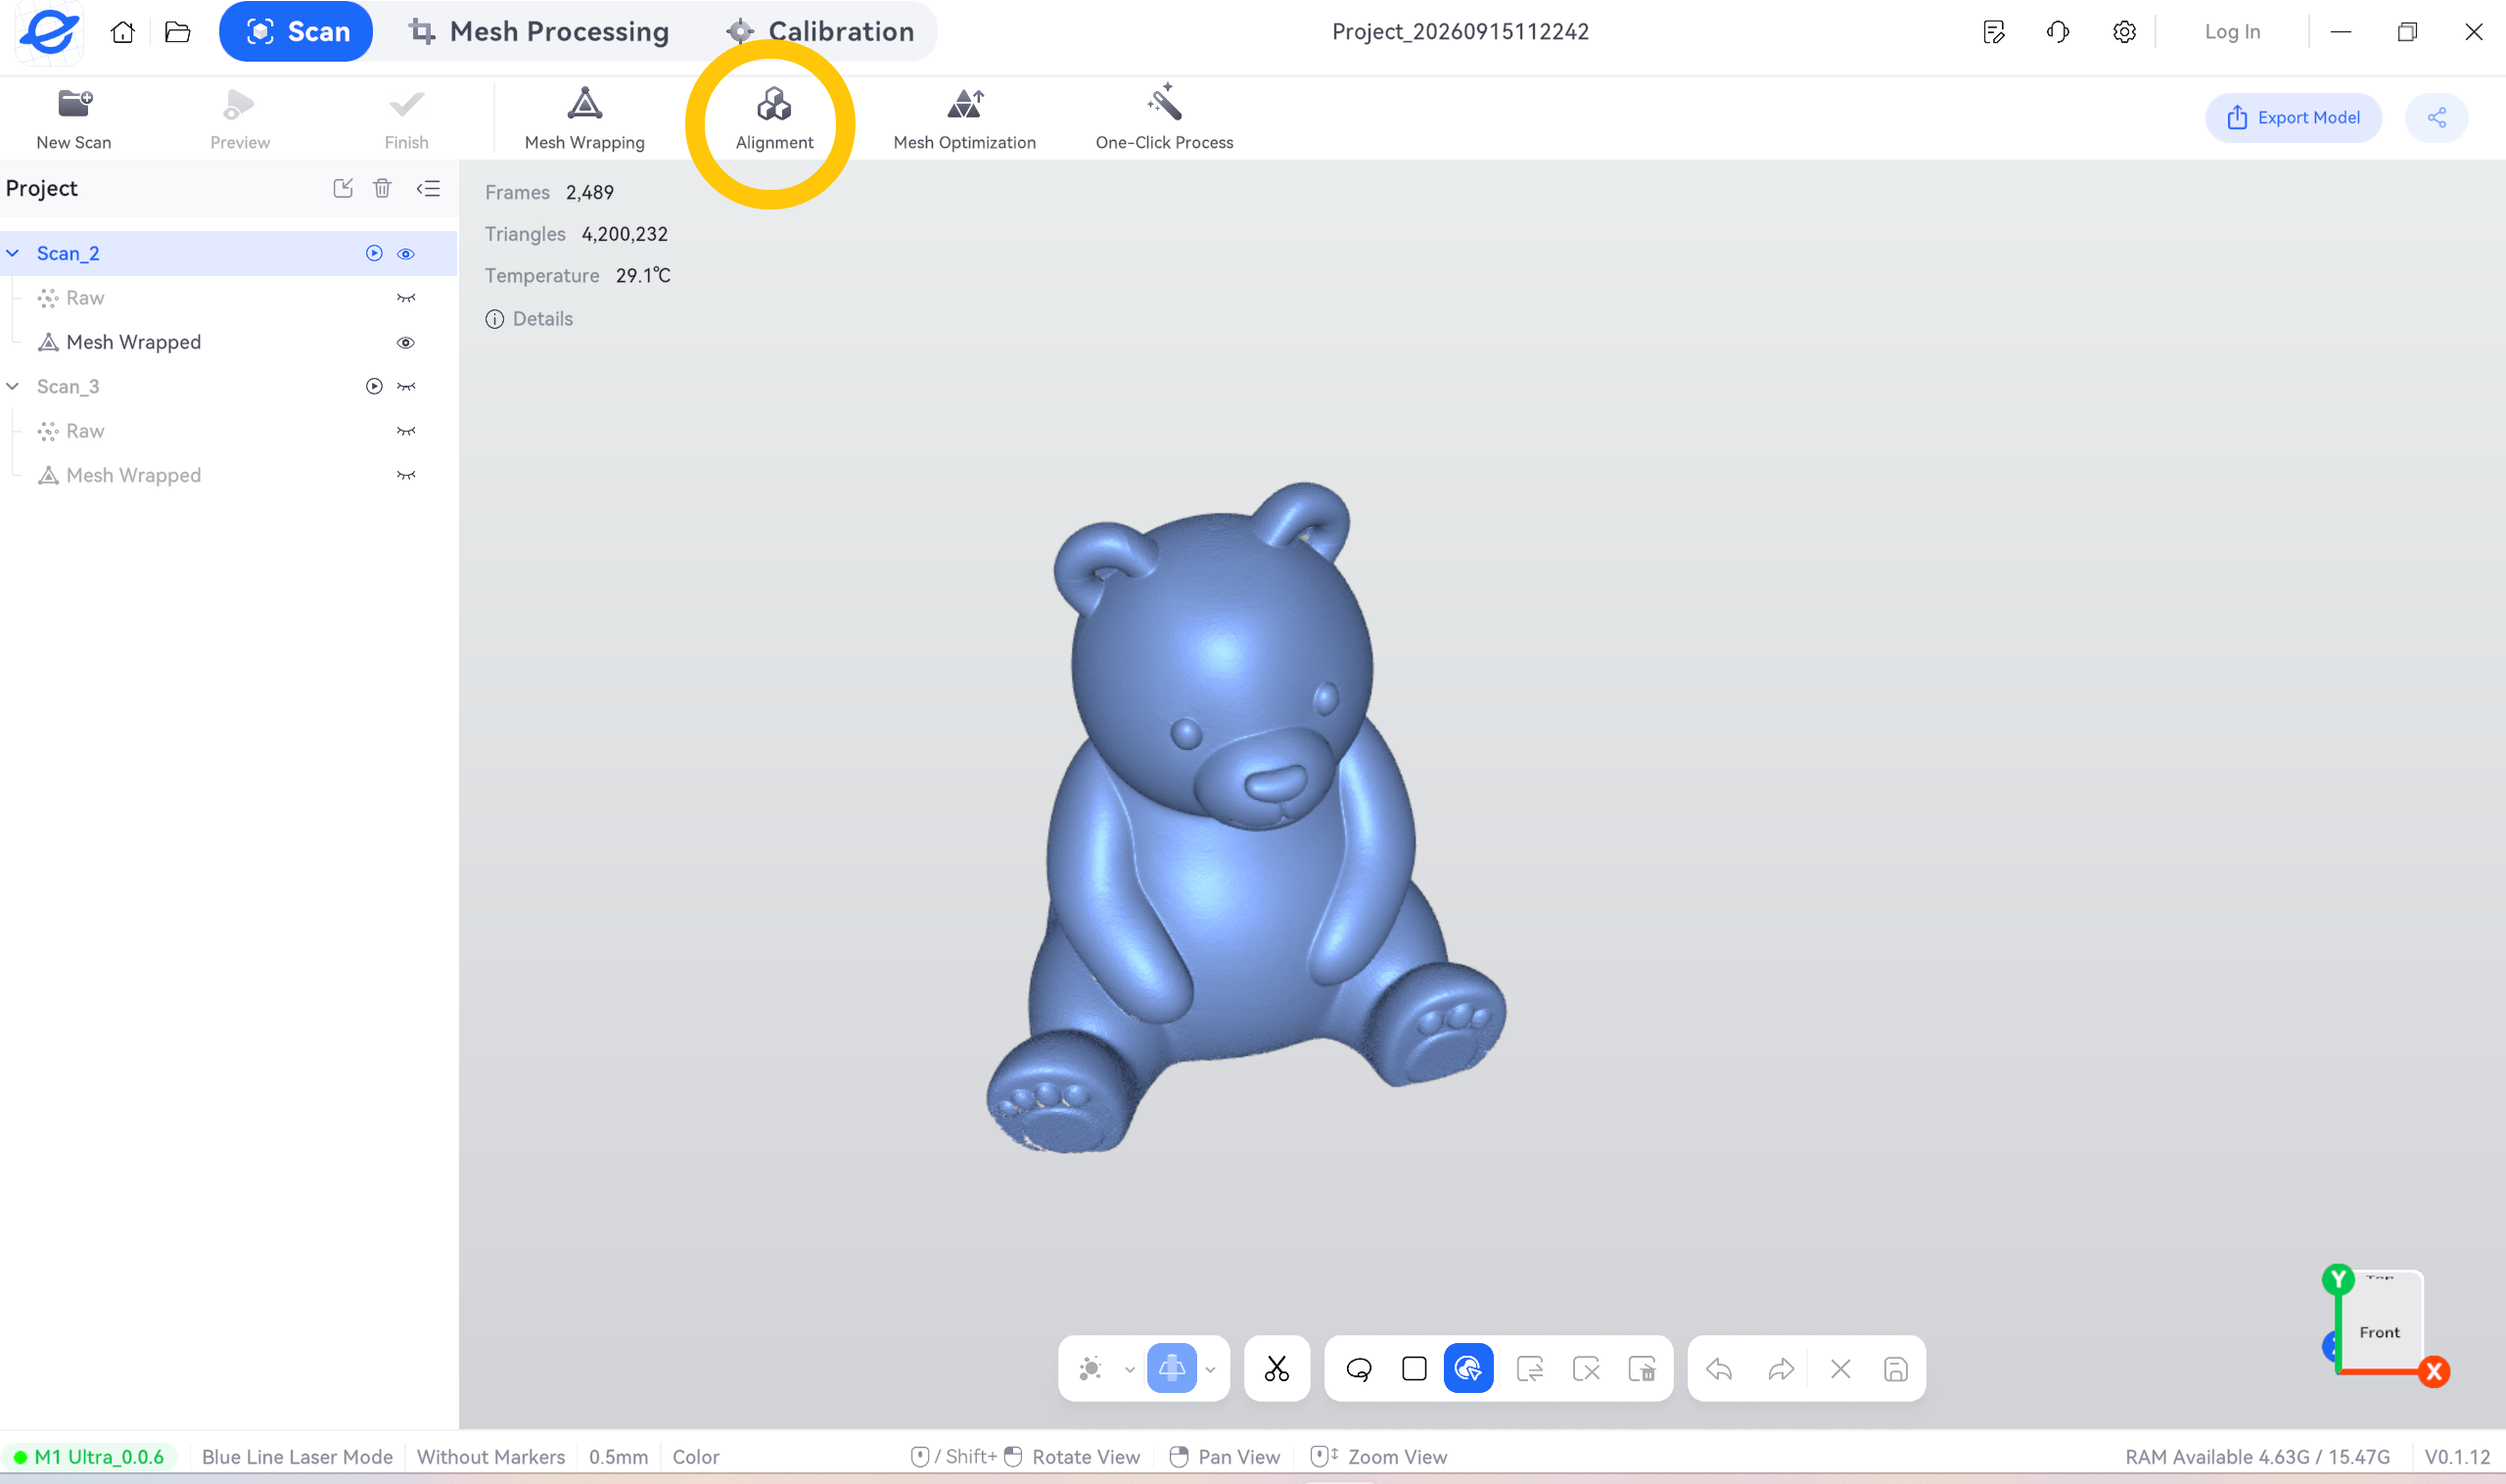Click the delete selected icon
Screen dimensions: 2506x1484
coord(1642,1368)
